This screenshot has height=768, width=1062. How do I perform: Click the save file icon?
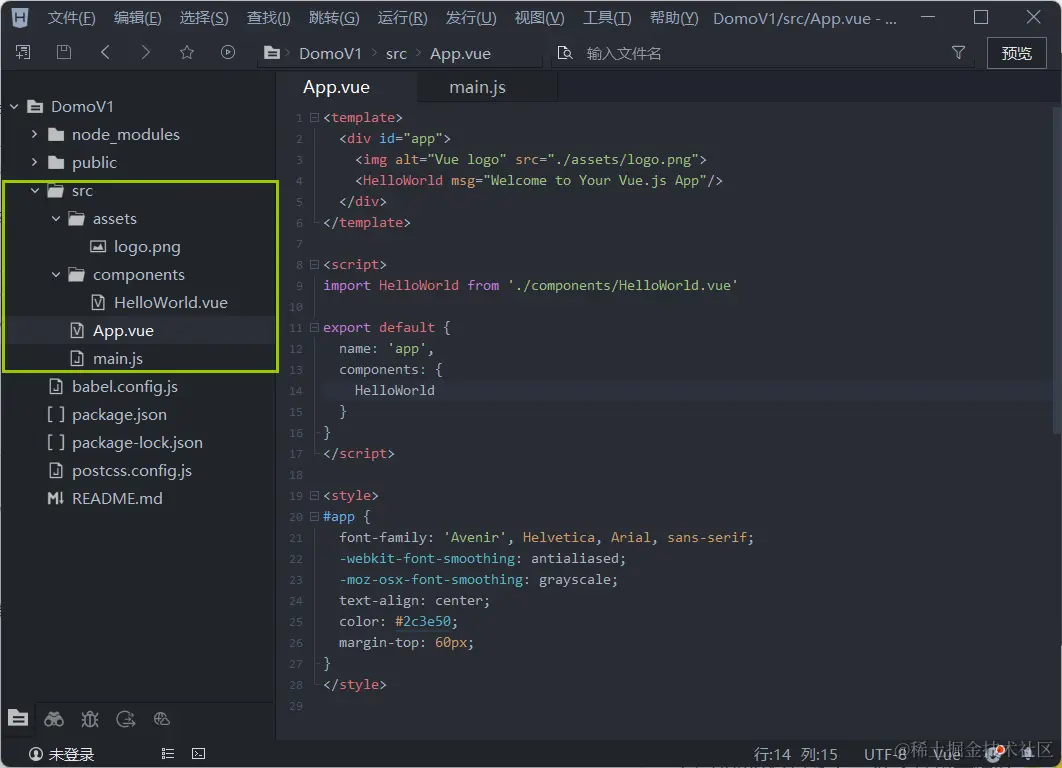click(x=64, y=52)
